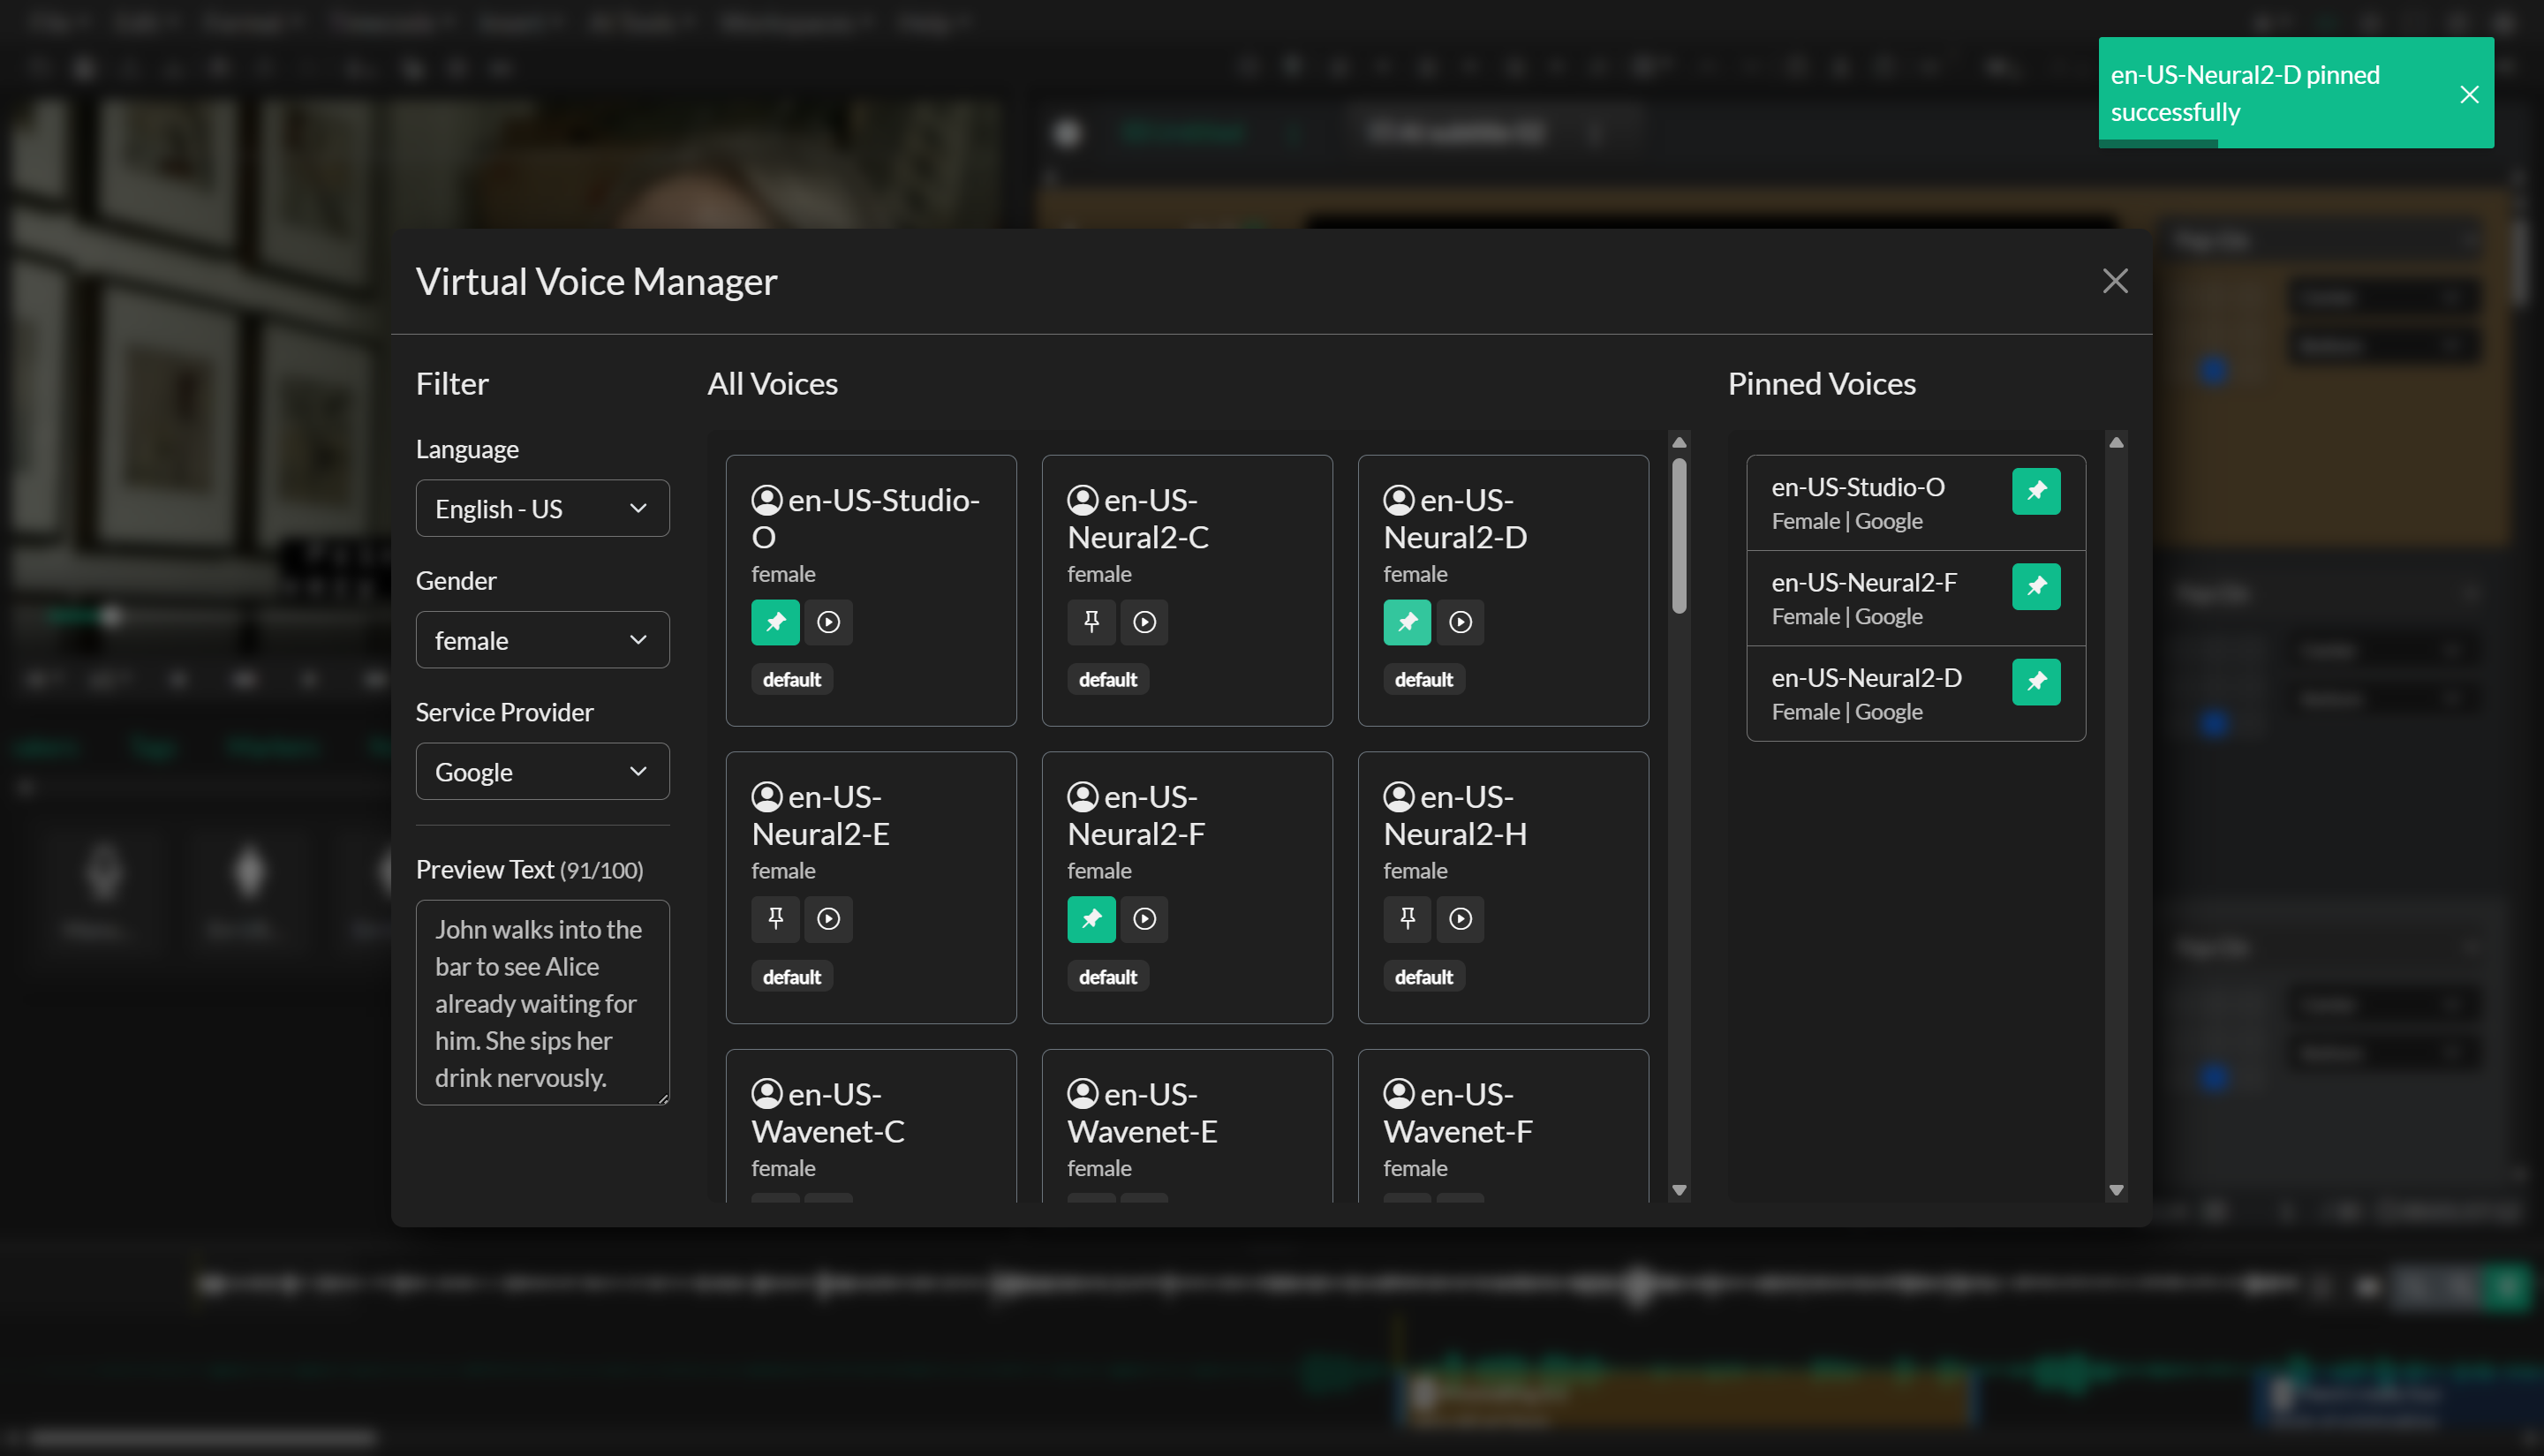Image resolution: width=2544 pixels, height=1456 pixels.
Task: Click inside the Preview Text field
Action: click(x=542, y=1002)
